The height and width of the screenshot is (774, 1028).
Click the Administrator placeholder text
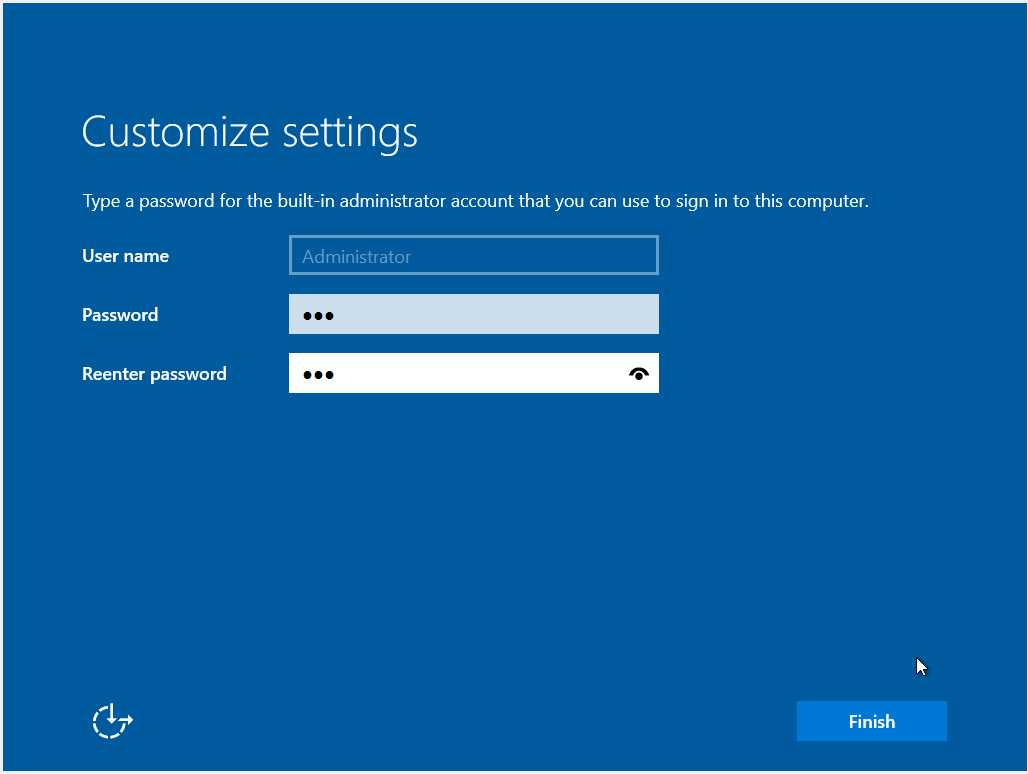(x=356, y=255)
